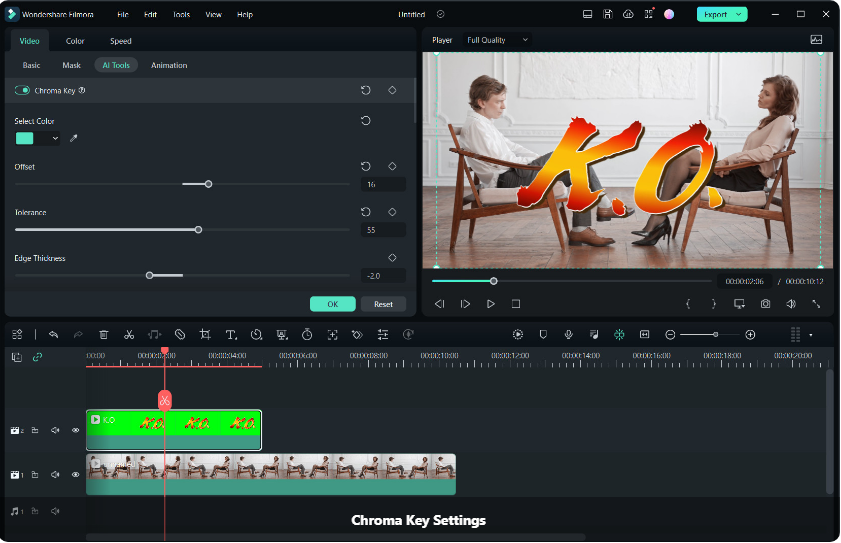
Task: Click the Offset value field
Action: click(383, 184)
